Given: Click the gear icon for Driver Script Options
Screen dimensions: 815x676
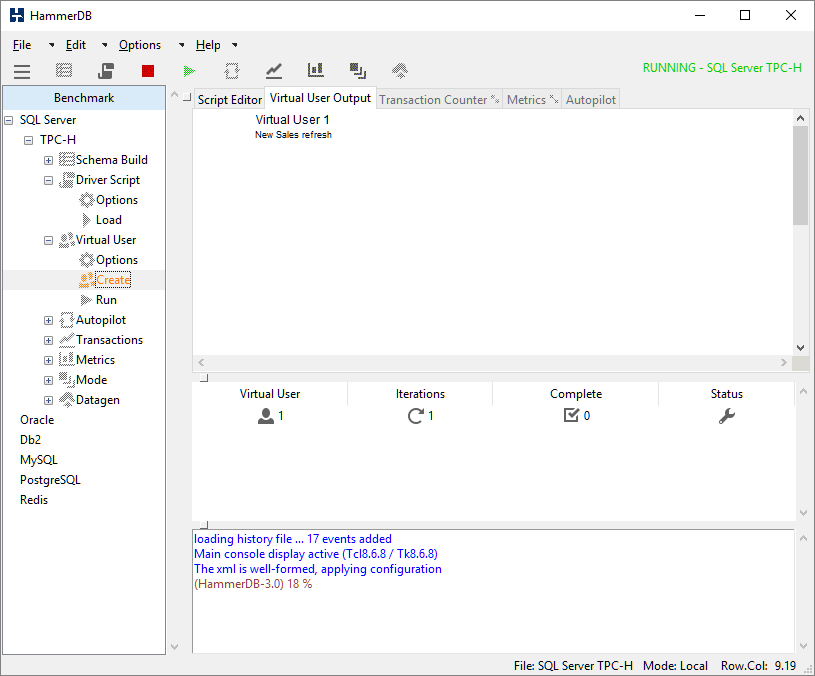Looking at the screenshot, I should point(86,200).
